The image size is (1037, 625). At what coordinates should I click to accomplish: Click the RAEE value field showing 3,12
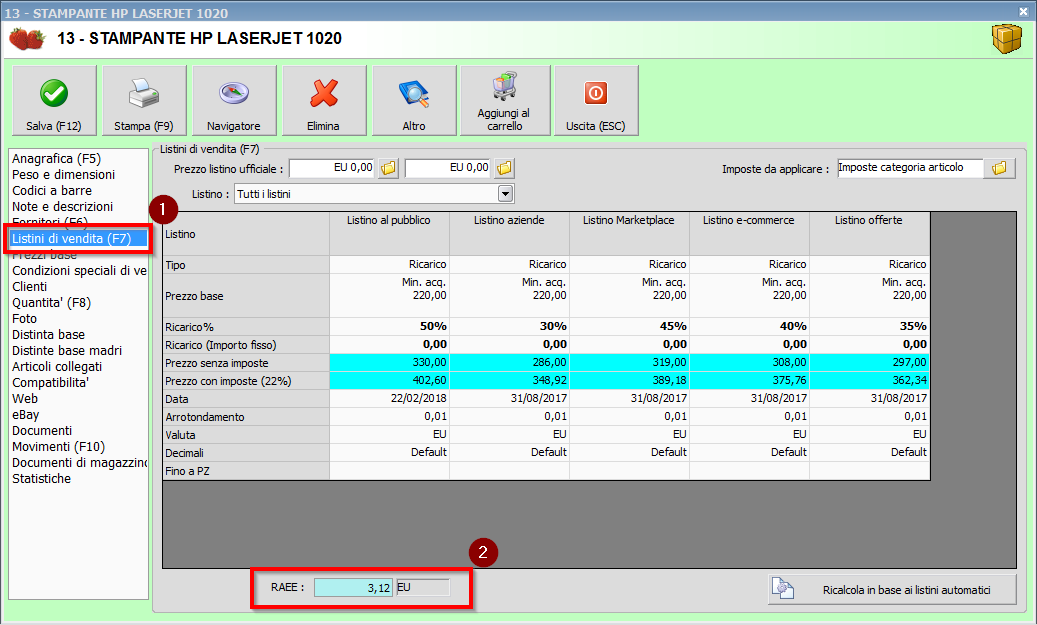click(353, 587)
